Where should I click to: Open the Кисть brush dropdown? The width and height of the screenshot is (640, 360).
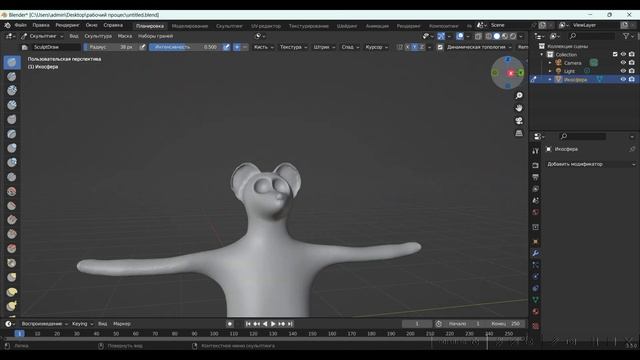click(264, 47)
